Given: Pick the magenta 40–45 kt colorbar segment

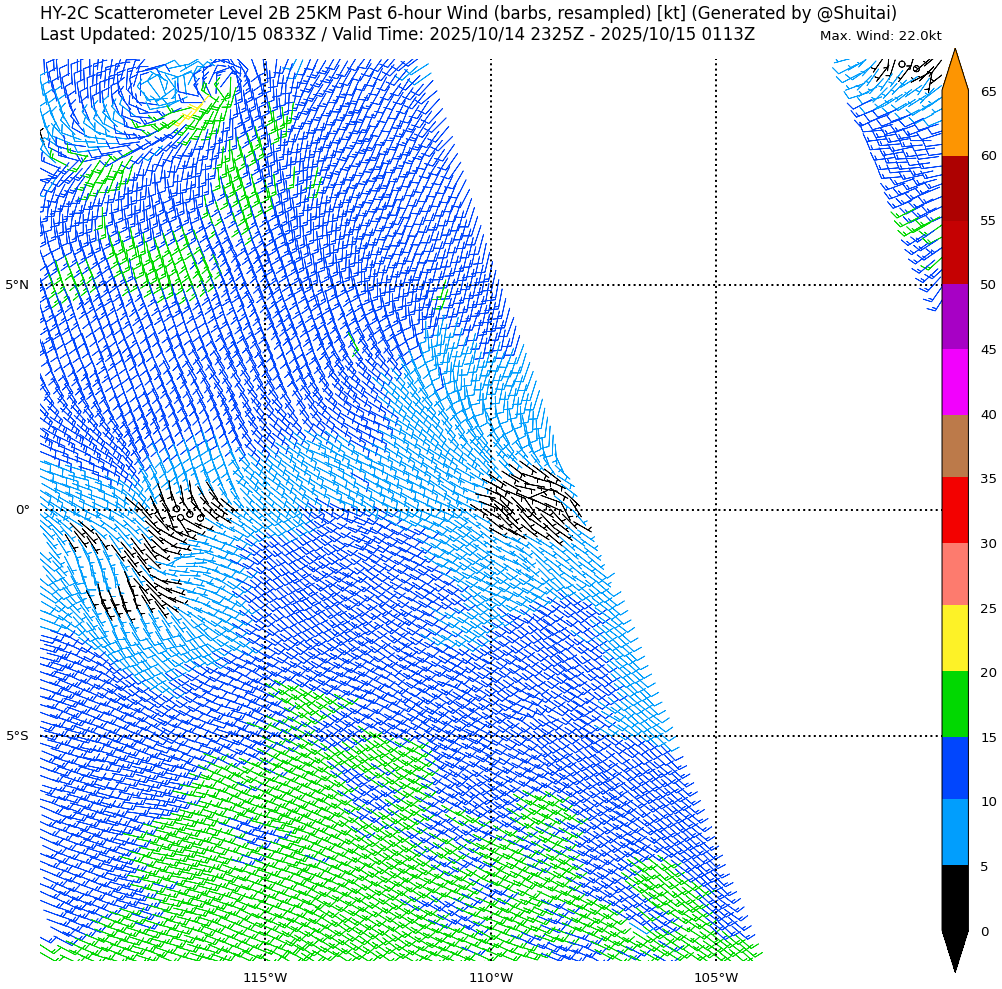Looking at the screenshot, I should pos(955,382).
